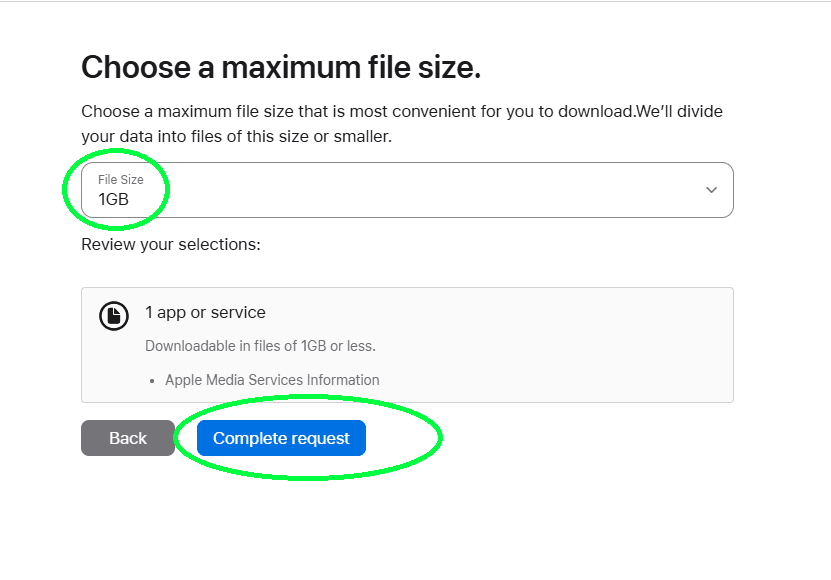The width and height of the screenshot is (831, 580).
Task: Click the circled green File Size region
Action: point(117,189)
